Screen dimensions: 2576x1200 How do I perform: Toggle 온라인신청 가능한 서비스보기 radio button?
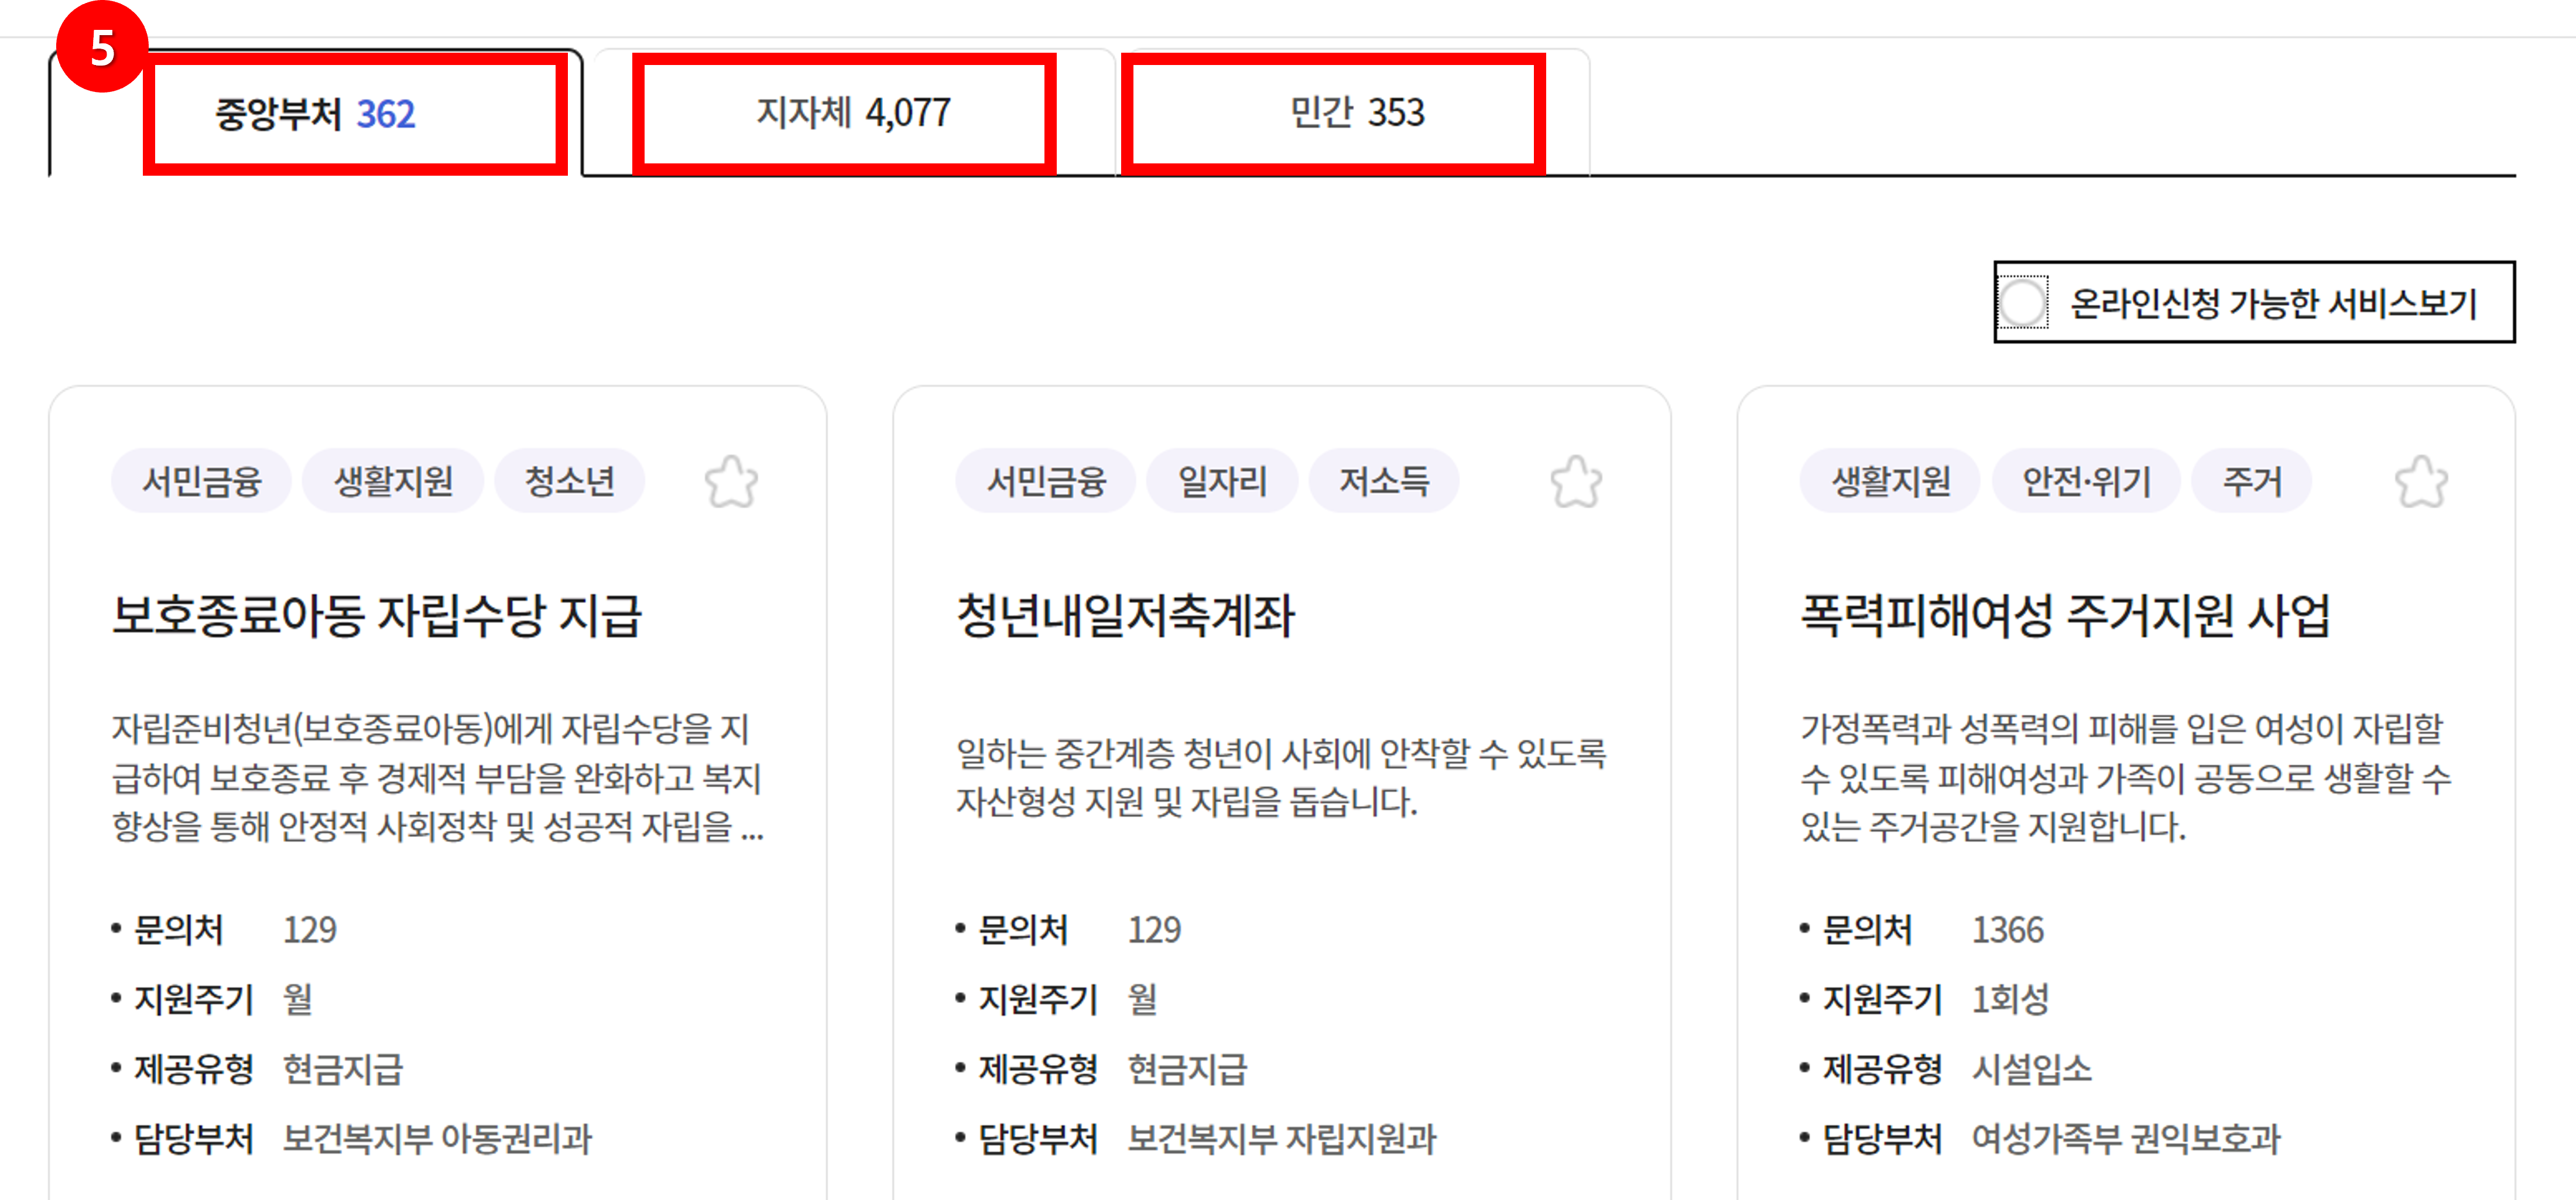point(2023,302)
